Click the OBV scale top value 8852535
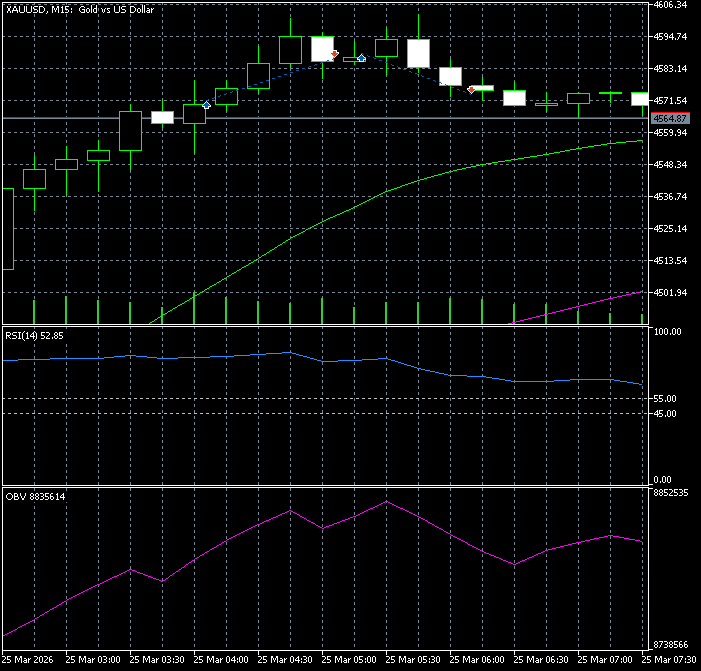The image size is (701, 671). pyautogui.click(x=671, y=493)
